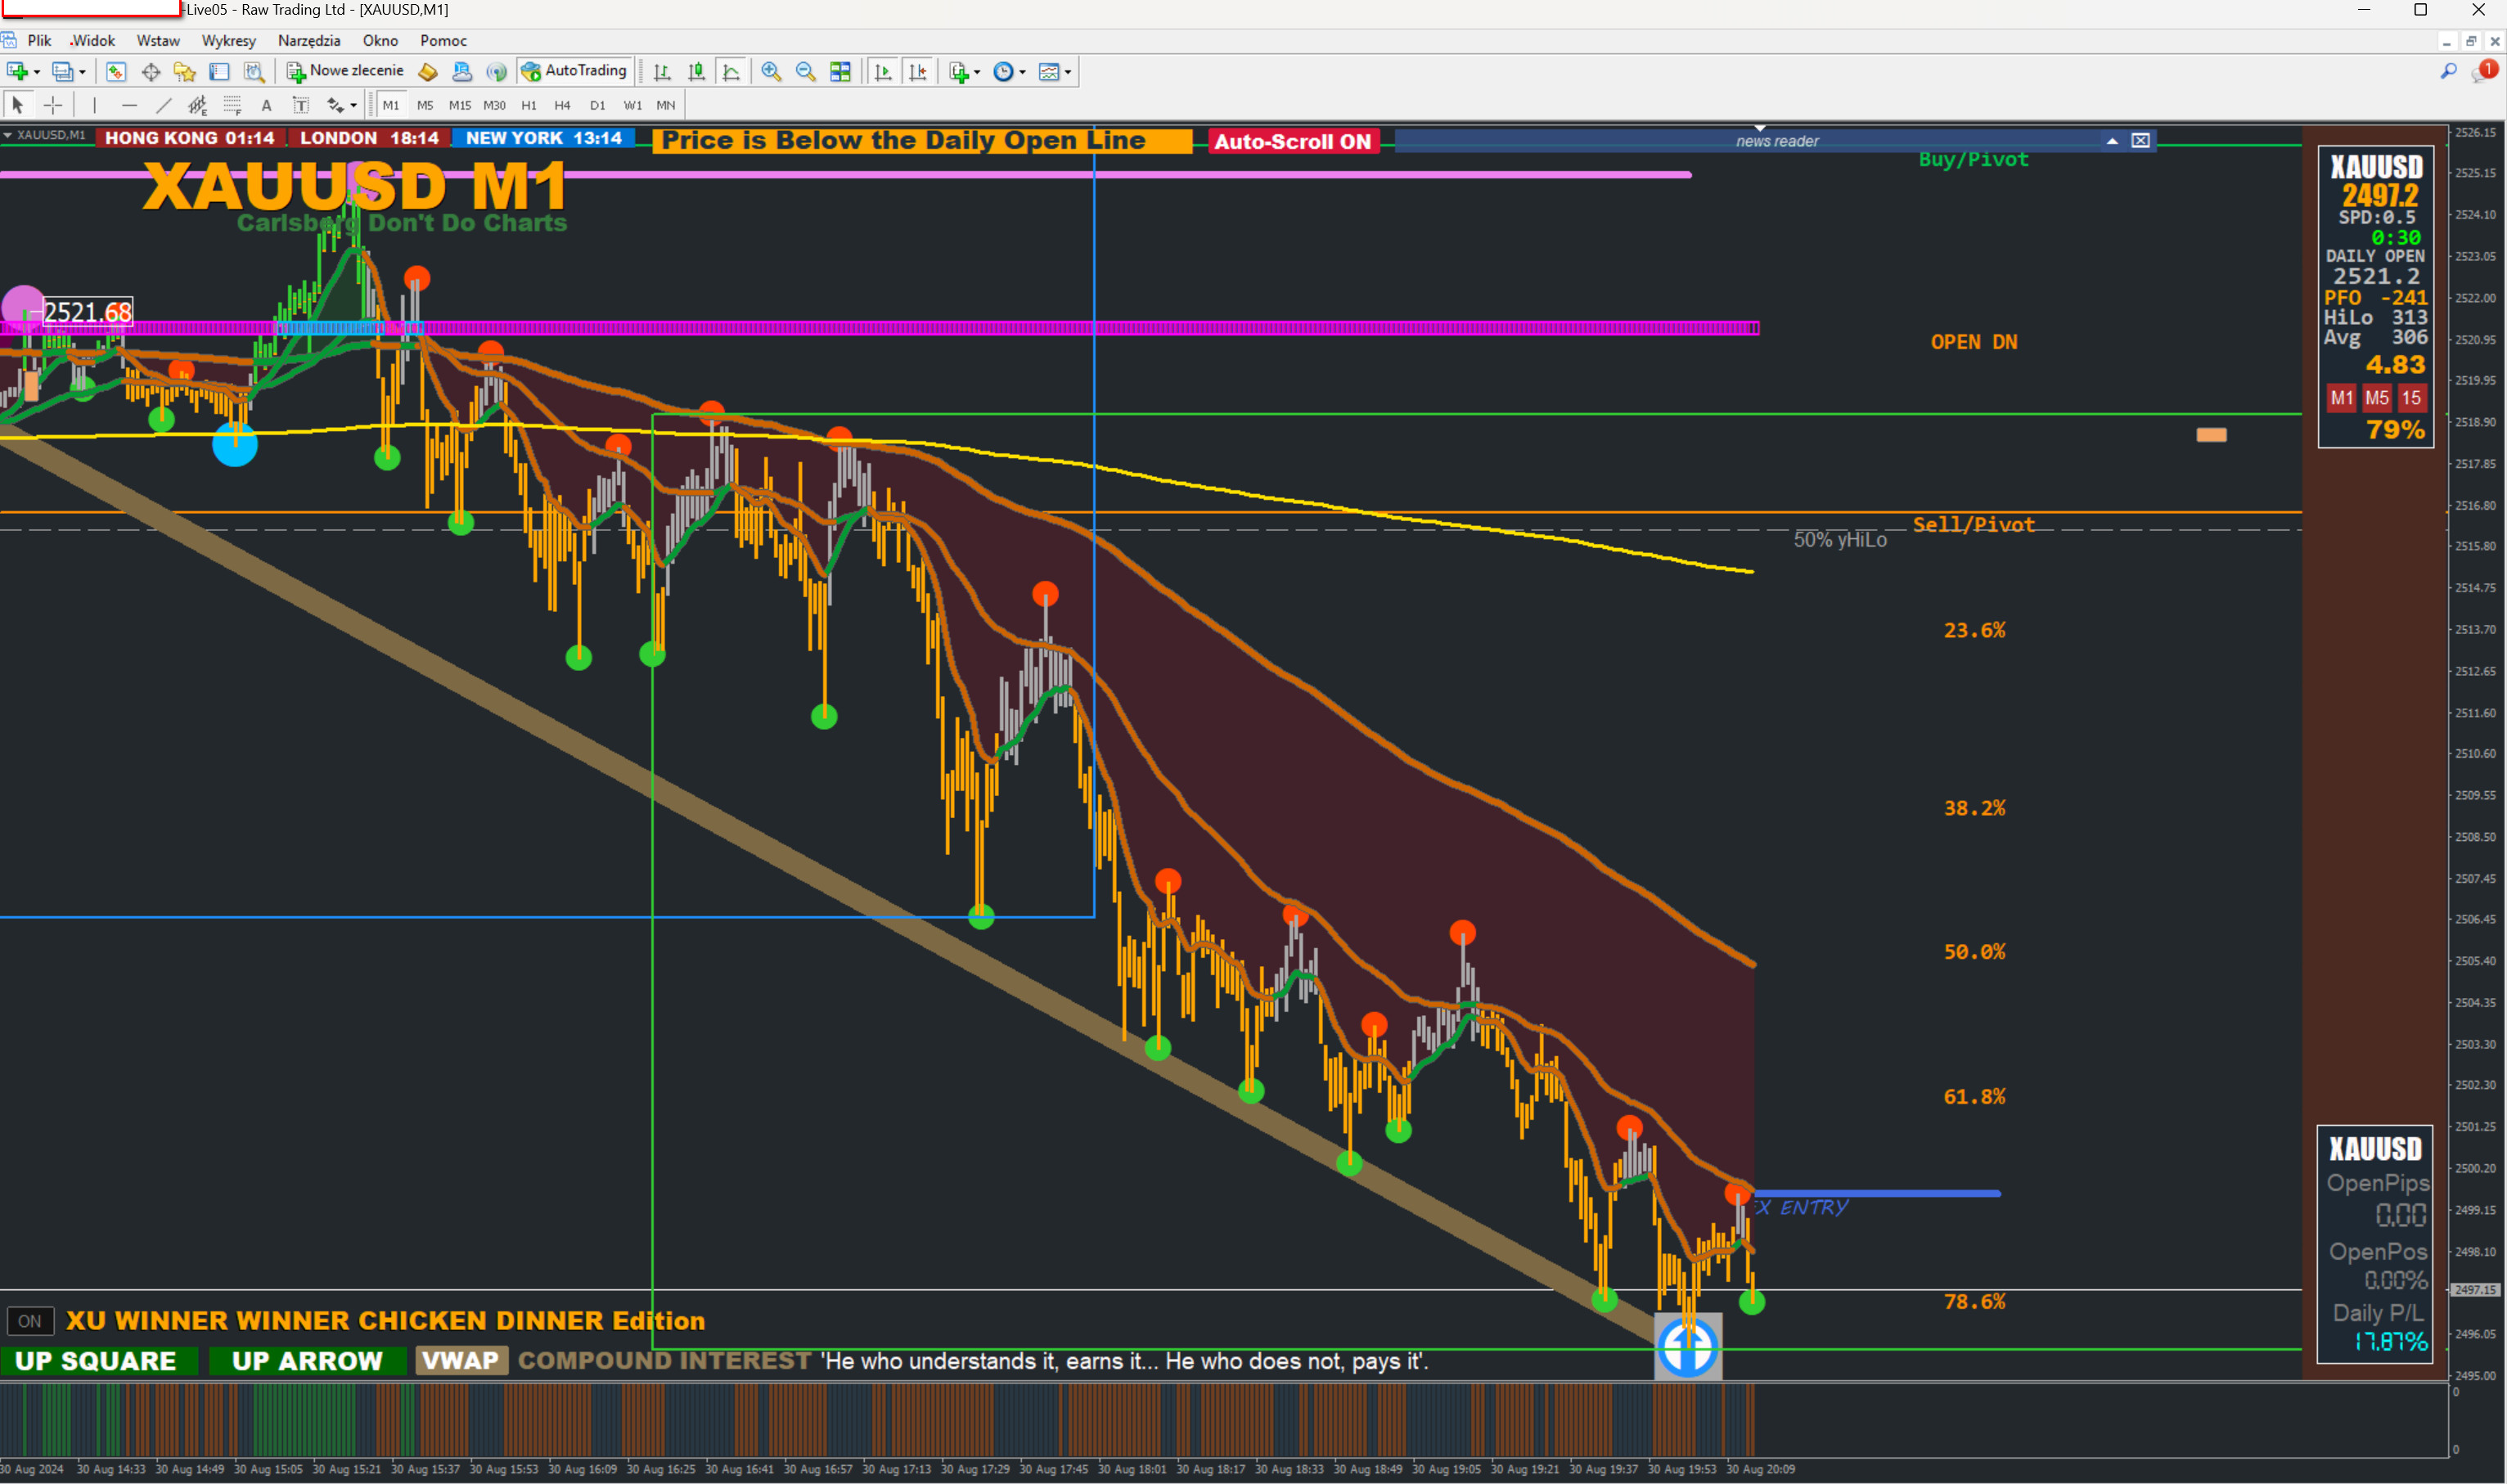Image resolution: width=2507 pixels, height=1484 pixels.
Task: Pick the trendline drawing tool
Action: (x=163, y=105)
